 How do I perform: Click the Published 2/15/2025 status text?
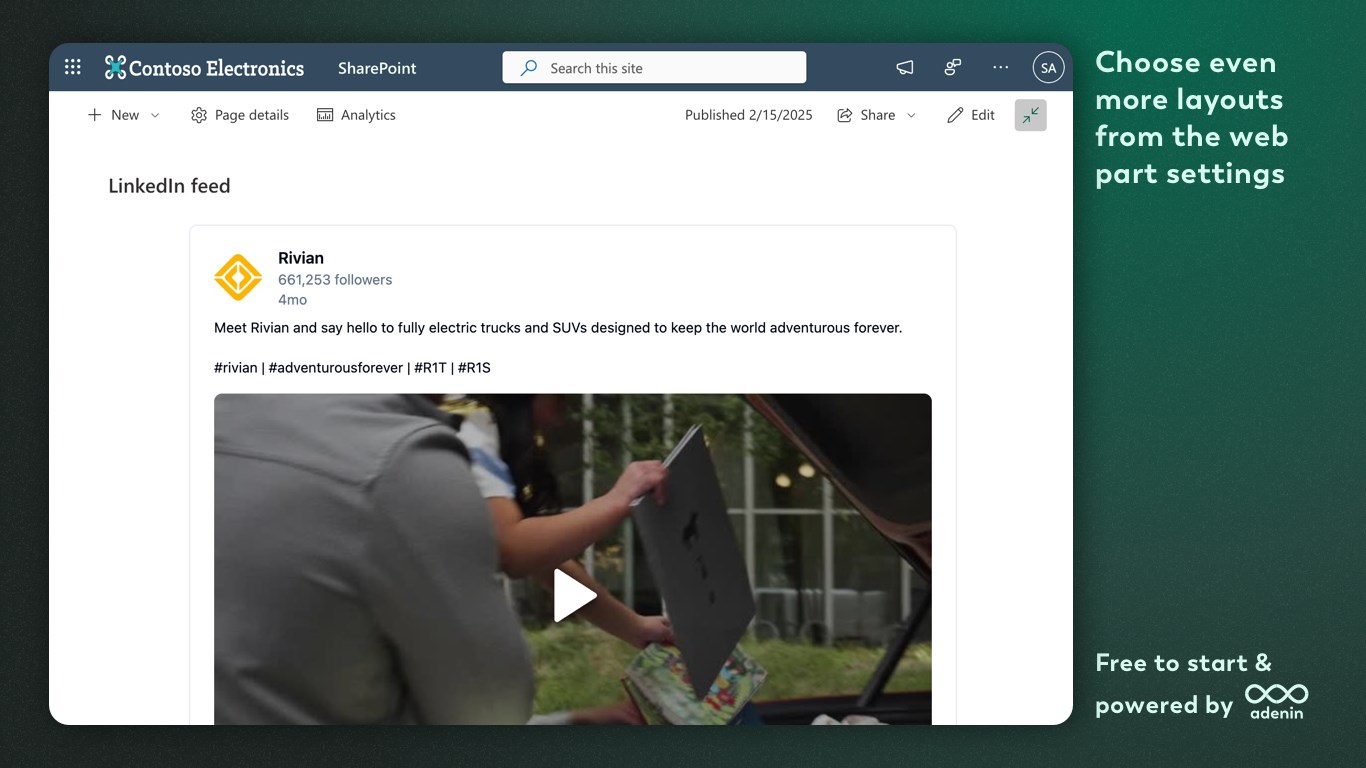click(x=749, y=115)
